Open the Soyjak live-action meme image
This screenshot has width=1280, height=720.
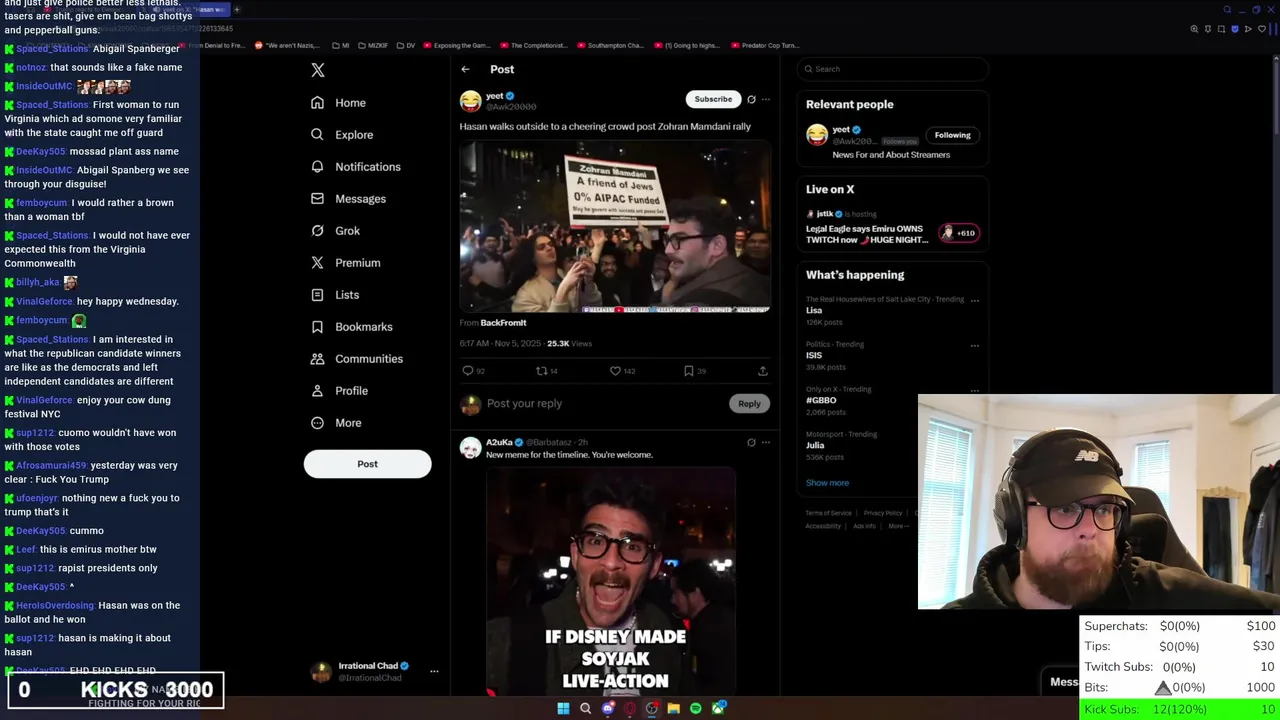[x=611, y=582]
